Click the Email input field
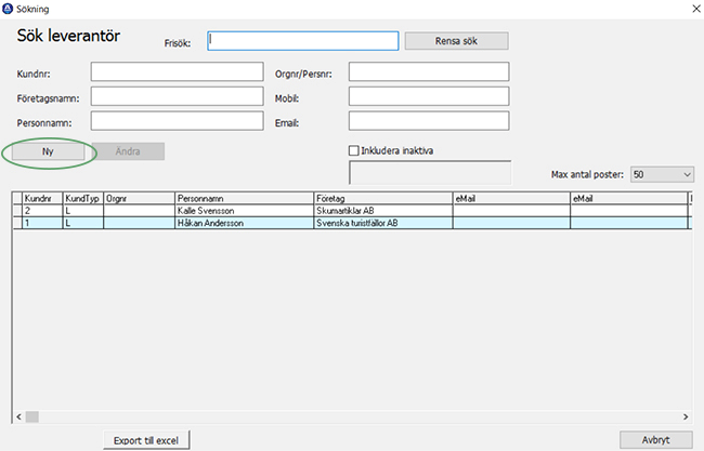Viewport: 704px width, 451px height. (429, 121)
